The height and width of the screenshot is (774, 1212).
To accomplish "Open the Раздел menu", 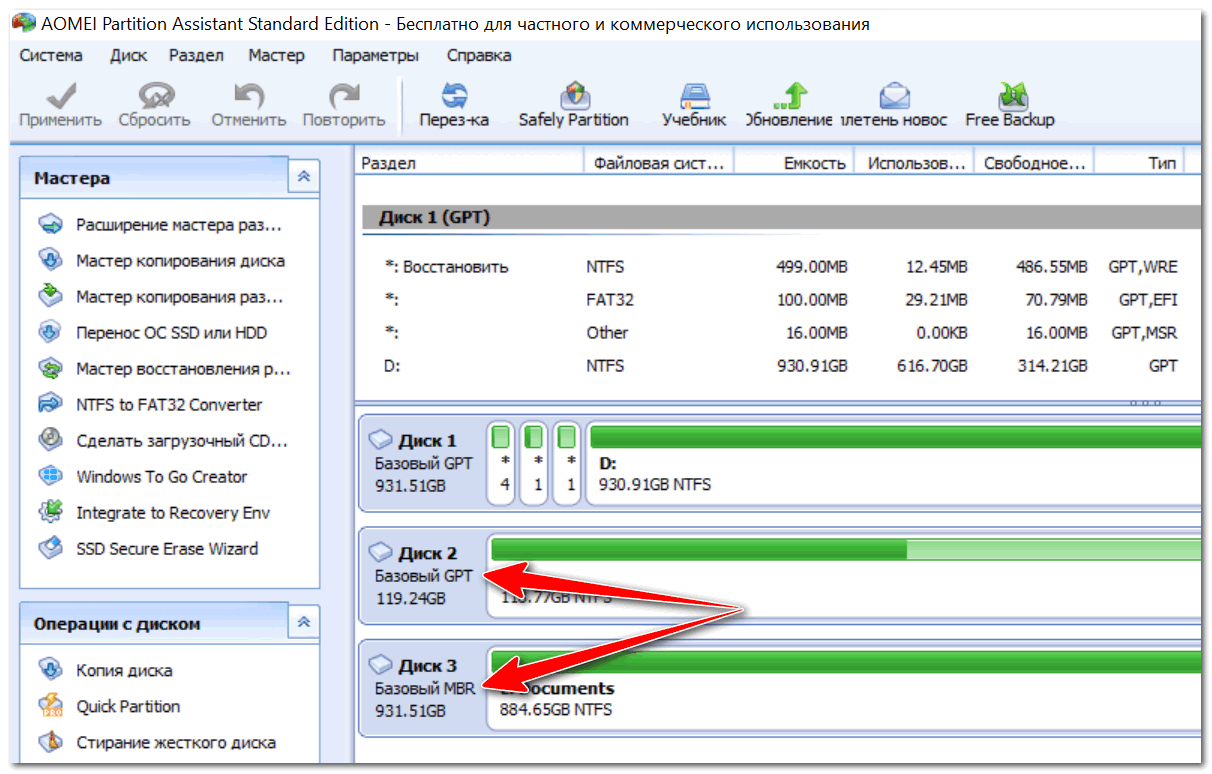I will click(x=196, y=55).
